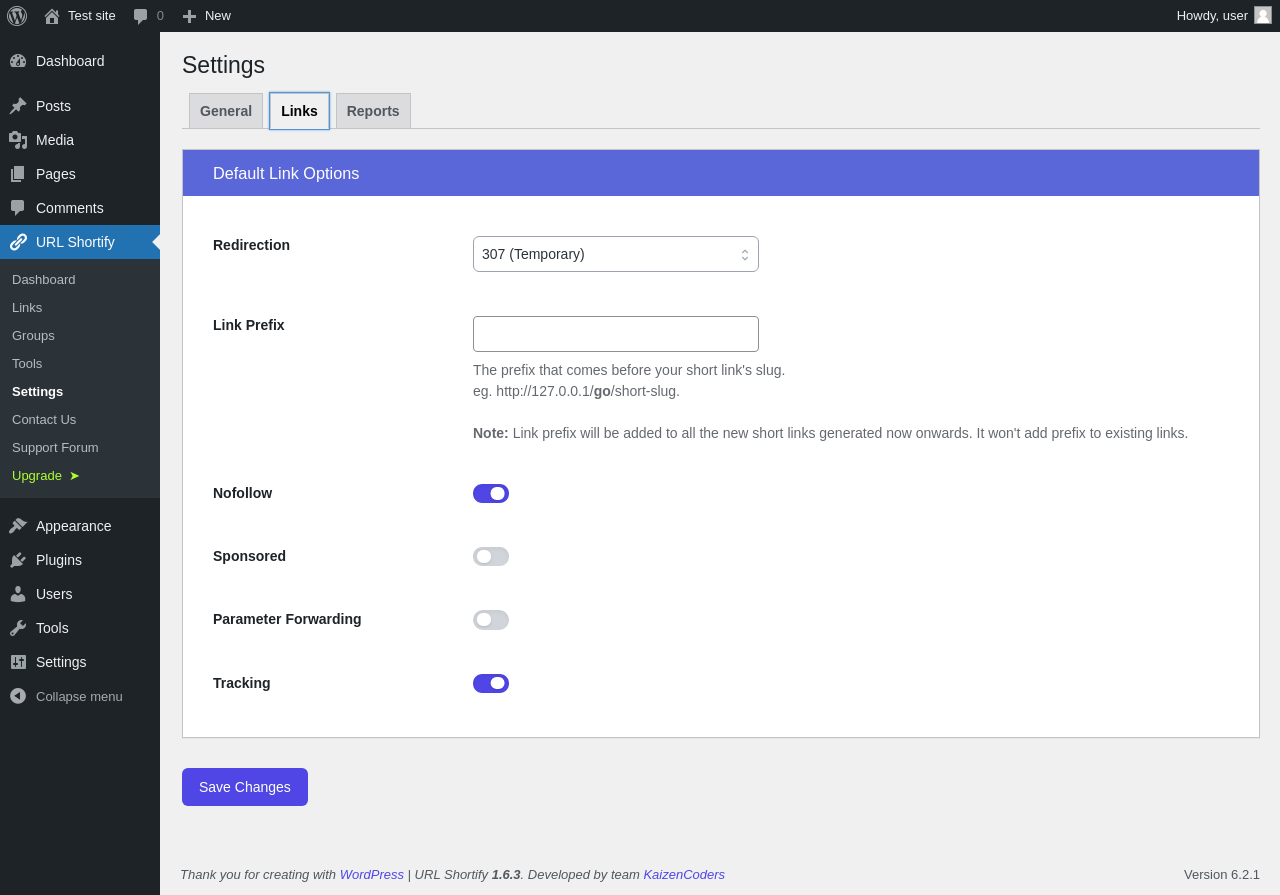Switch to the General tab

(x=226, y=111)
